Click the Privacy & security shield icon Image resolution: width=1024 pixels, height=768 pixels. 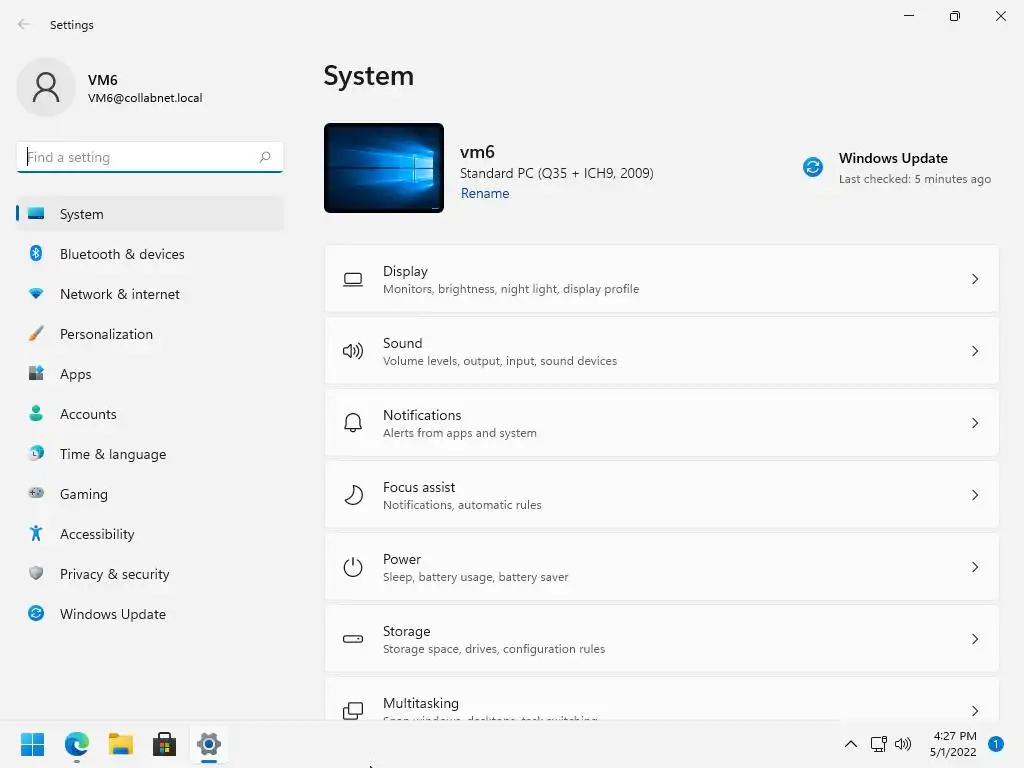(x=36, y=573)
